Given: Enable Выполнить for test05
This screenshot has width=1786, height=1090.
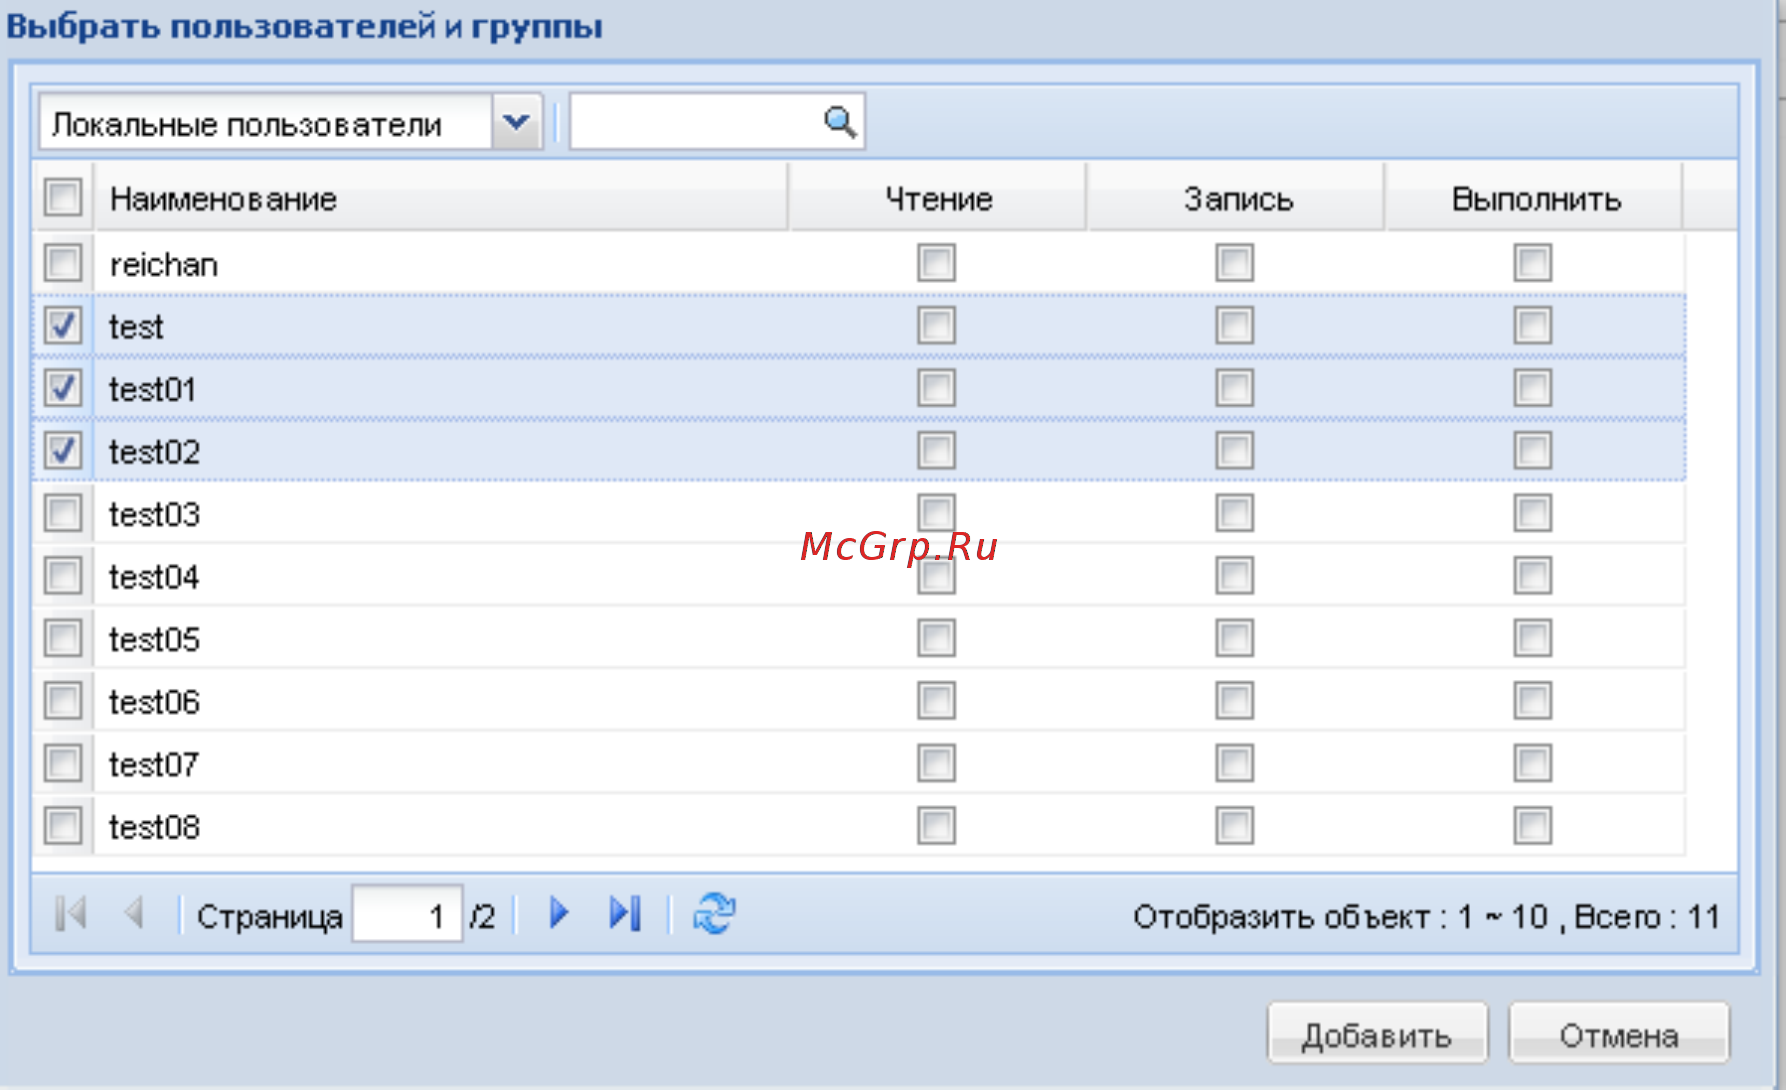Looking at the screenshot, I should coord(1533,638).
